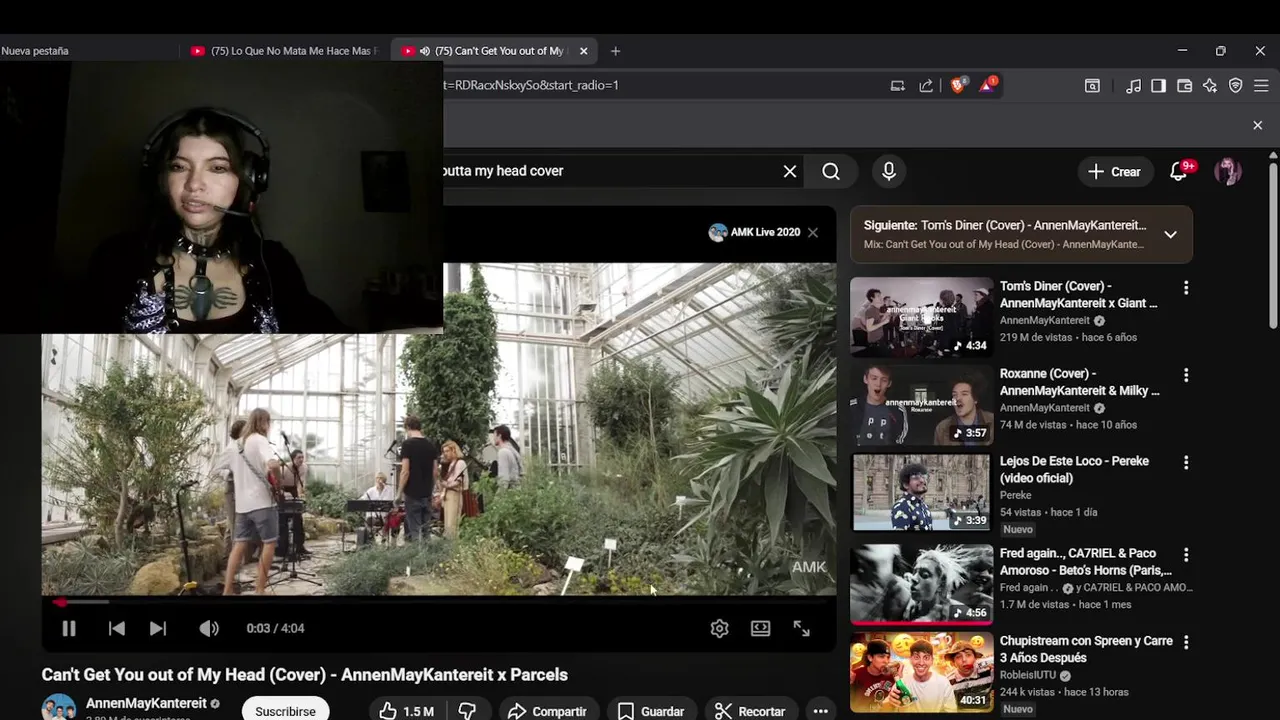Switch to theater mode view
Screen dimensions: 1280x720
pyautogui.click(x=761, y=628)
